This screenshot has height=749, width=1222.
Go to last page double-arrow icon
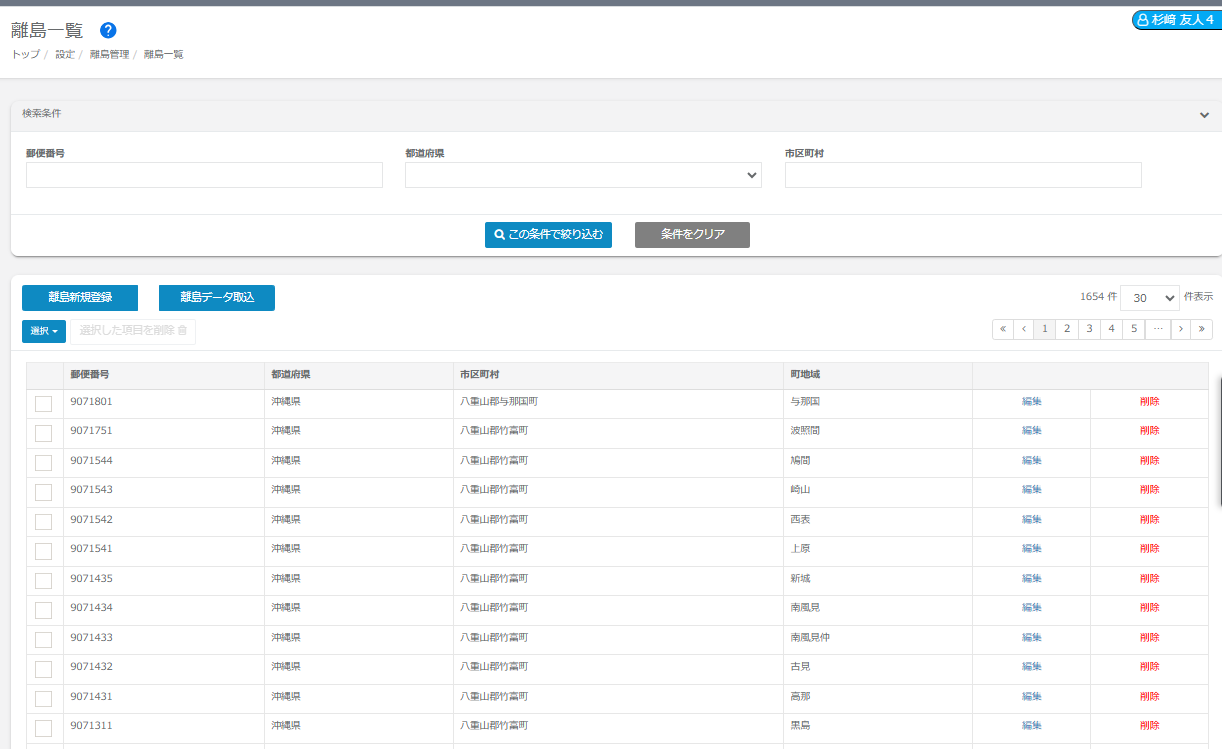[1201, 329]
